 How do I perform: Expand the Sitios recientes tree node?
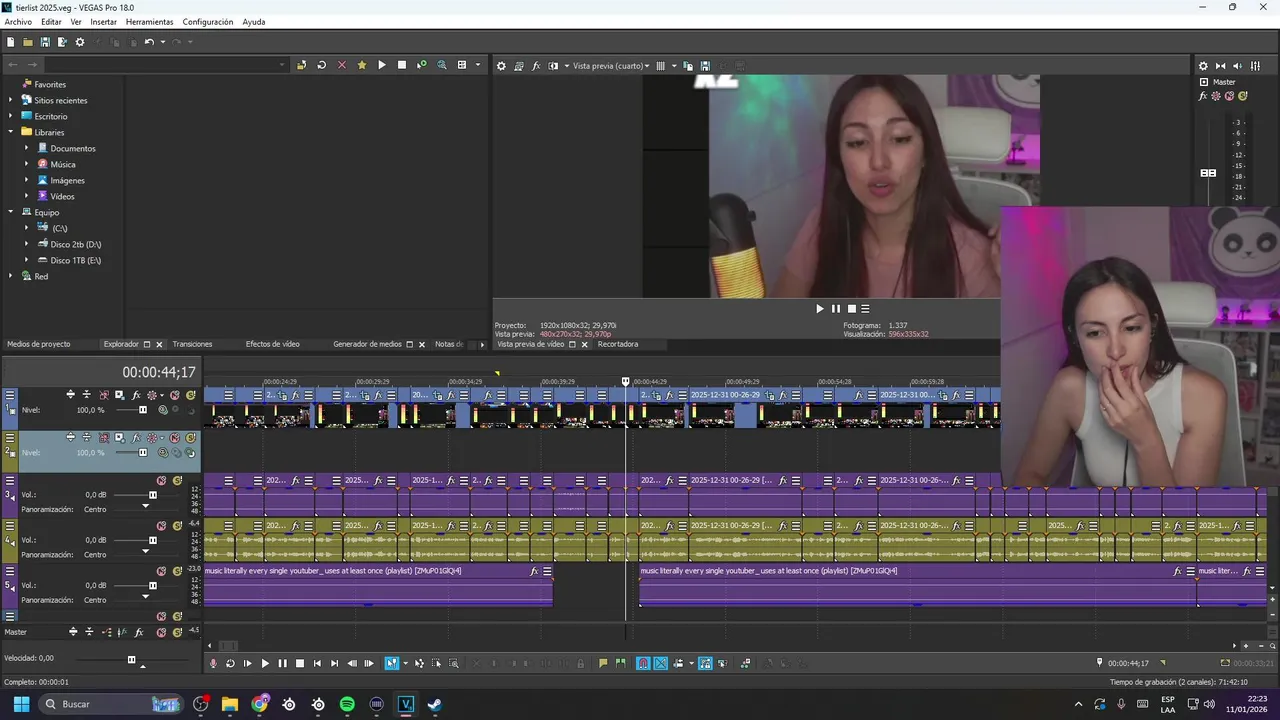point(11,100)
